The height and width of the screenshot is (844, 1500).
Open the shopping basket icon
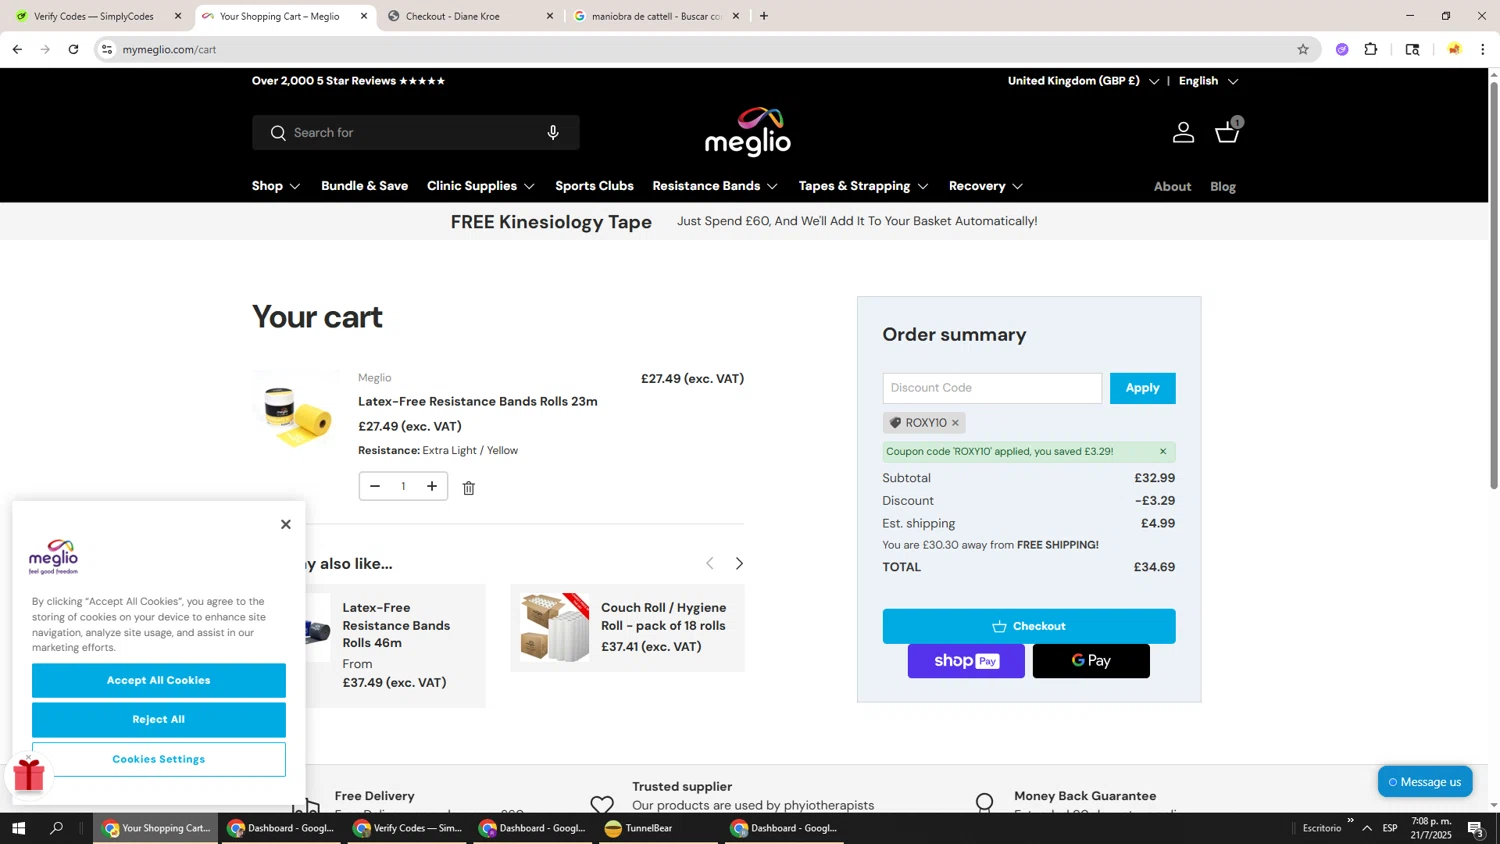[1228, 131]
